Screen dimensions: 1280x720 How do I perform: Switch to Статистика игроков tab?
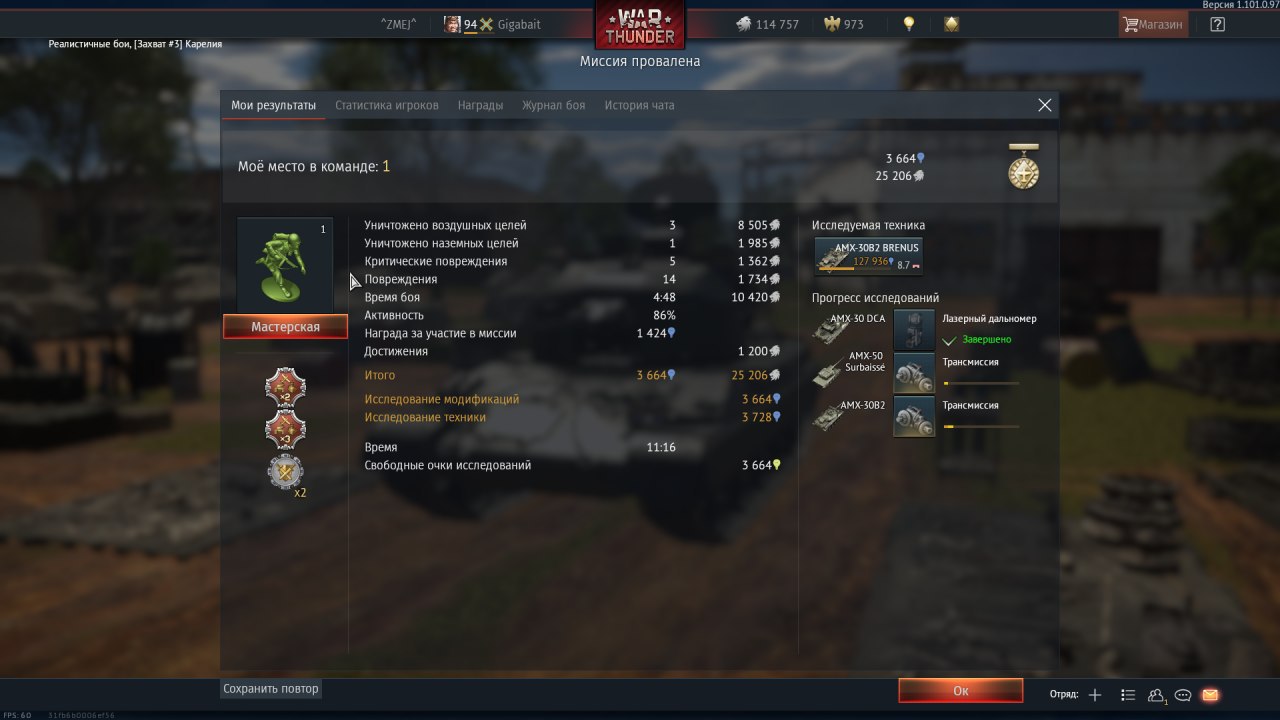387,105
